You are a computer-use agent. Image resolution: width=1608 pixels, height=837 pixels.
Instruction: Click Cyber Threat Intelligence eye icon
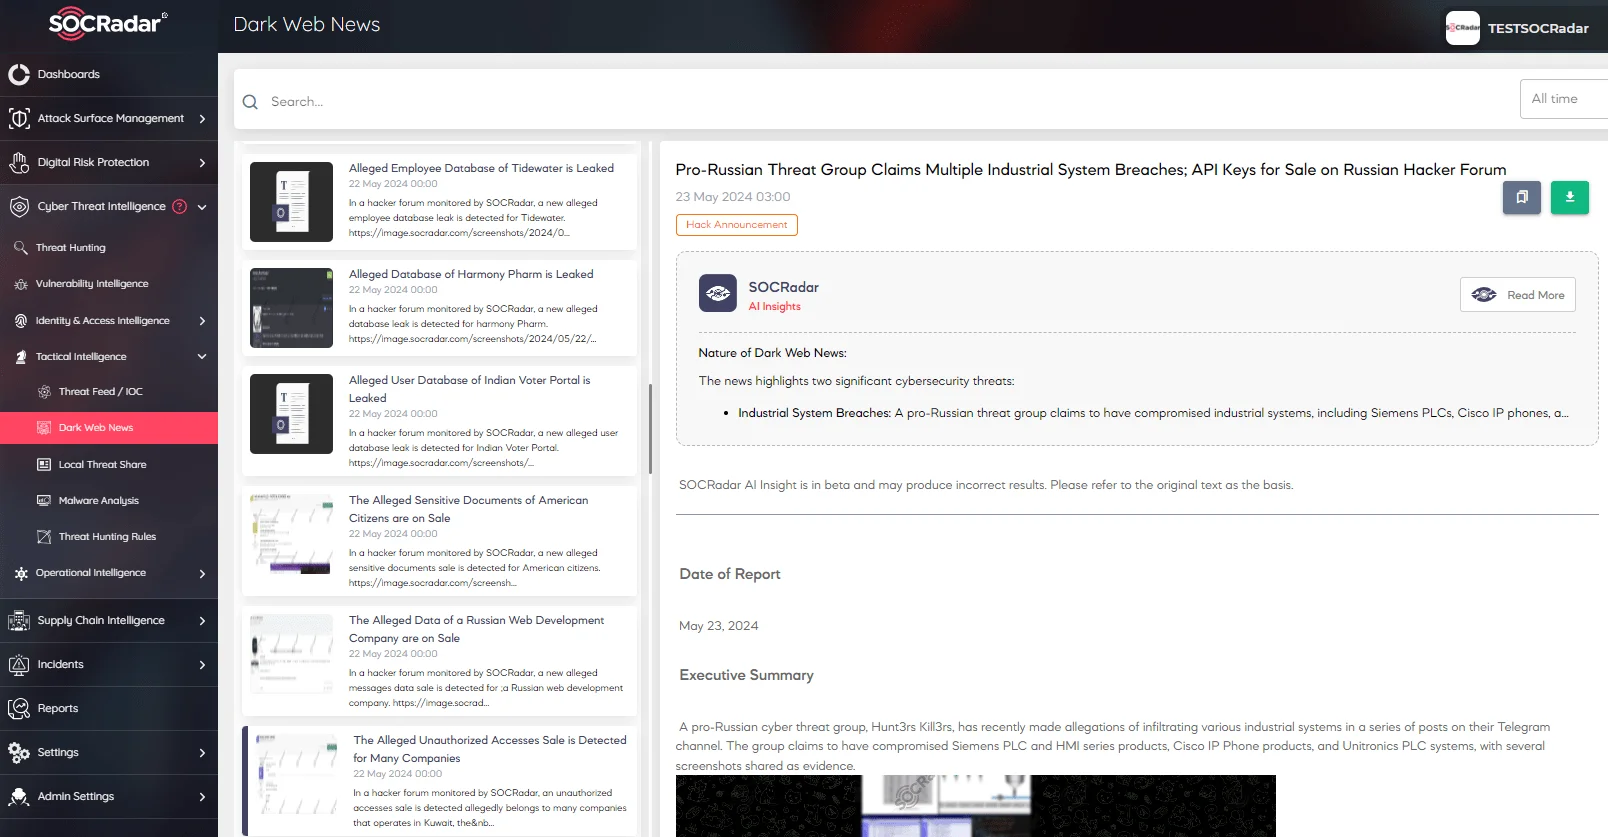[x=19, y=206]
